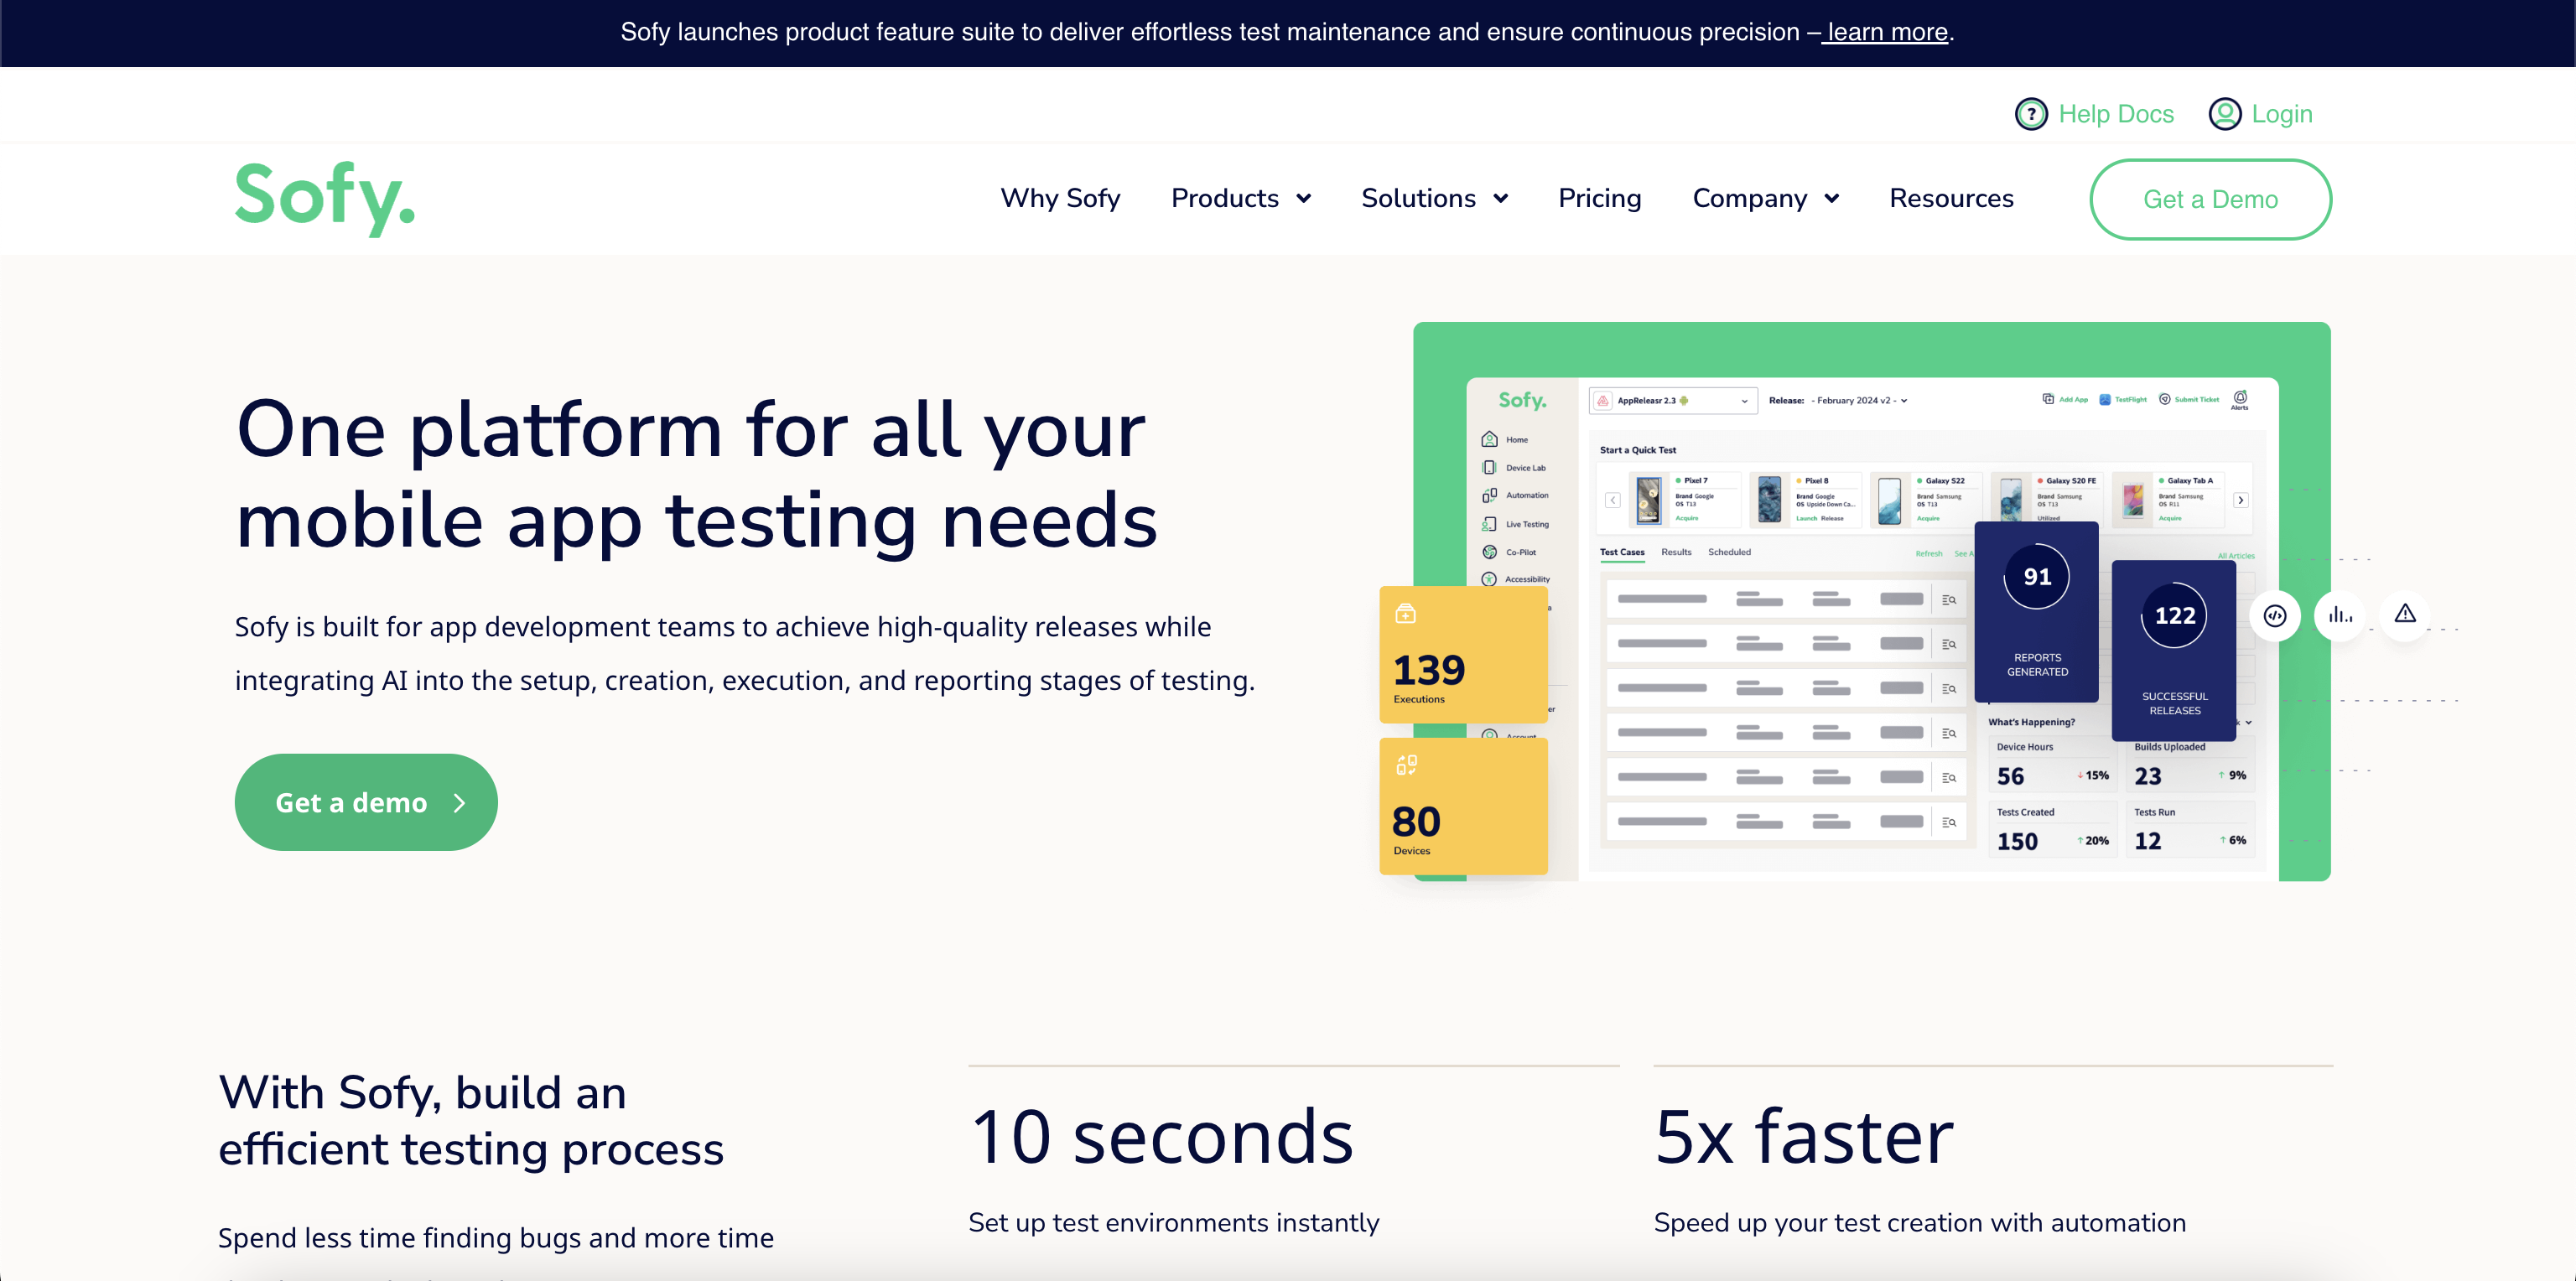Open the Resources page
The image size is (2576, 1281).
point(1951,198)
